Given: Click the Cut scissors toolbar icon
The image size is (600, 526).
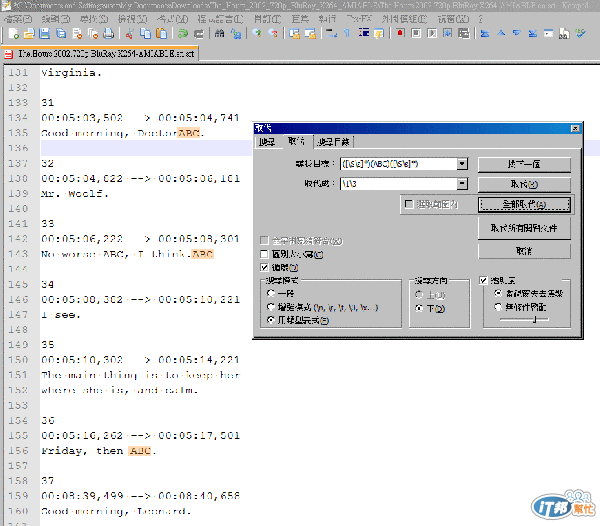Looking at the screenshot, I should [x=129, y=34].
